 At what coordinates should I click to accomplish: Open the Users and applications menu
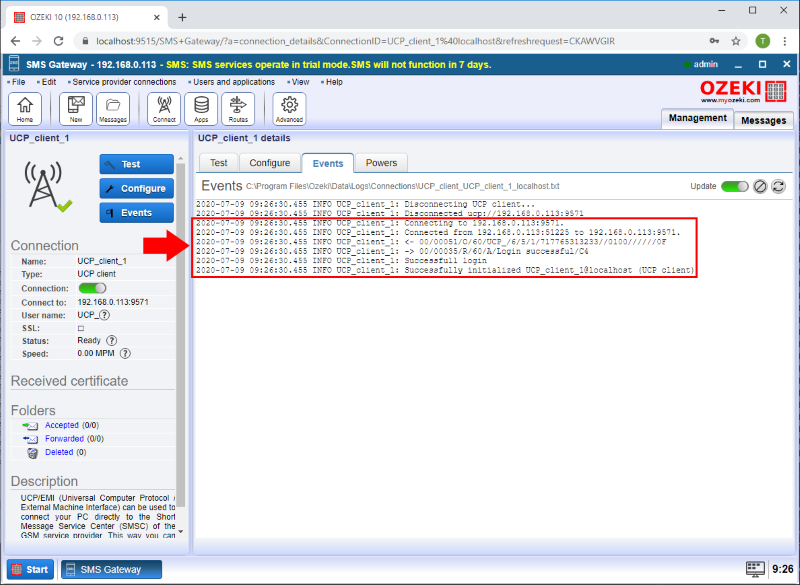tap(233, 82)
